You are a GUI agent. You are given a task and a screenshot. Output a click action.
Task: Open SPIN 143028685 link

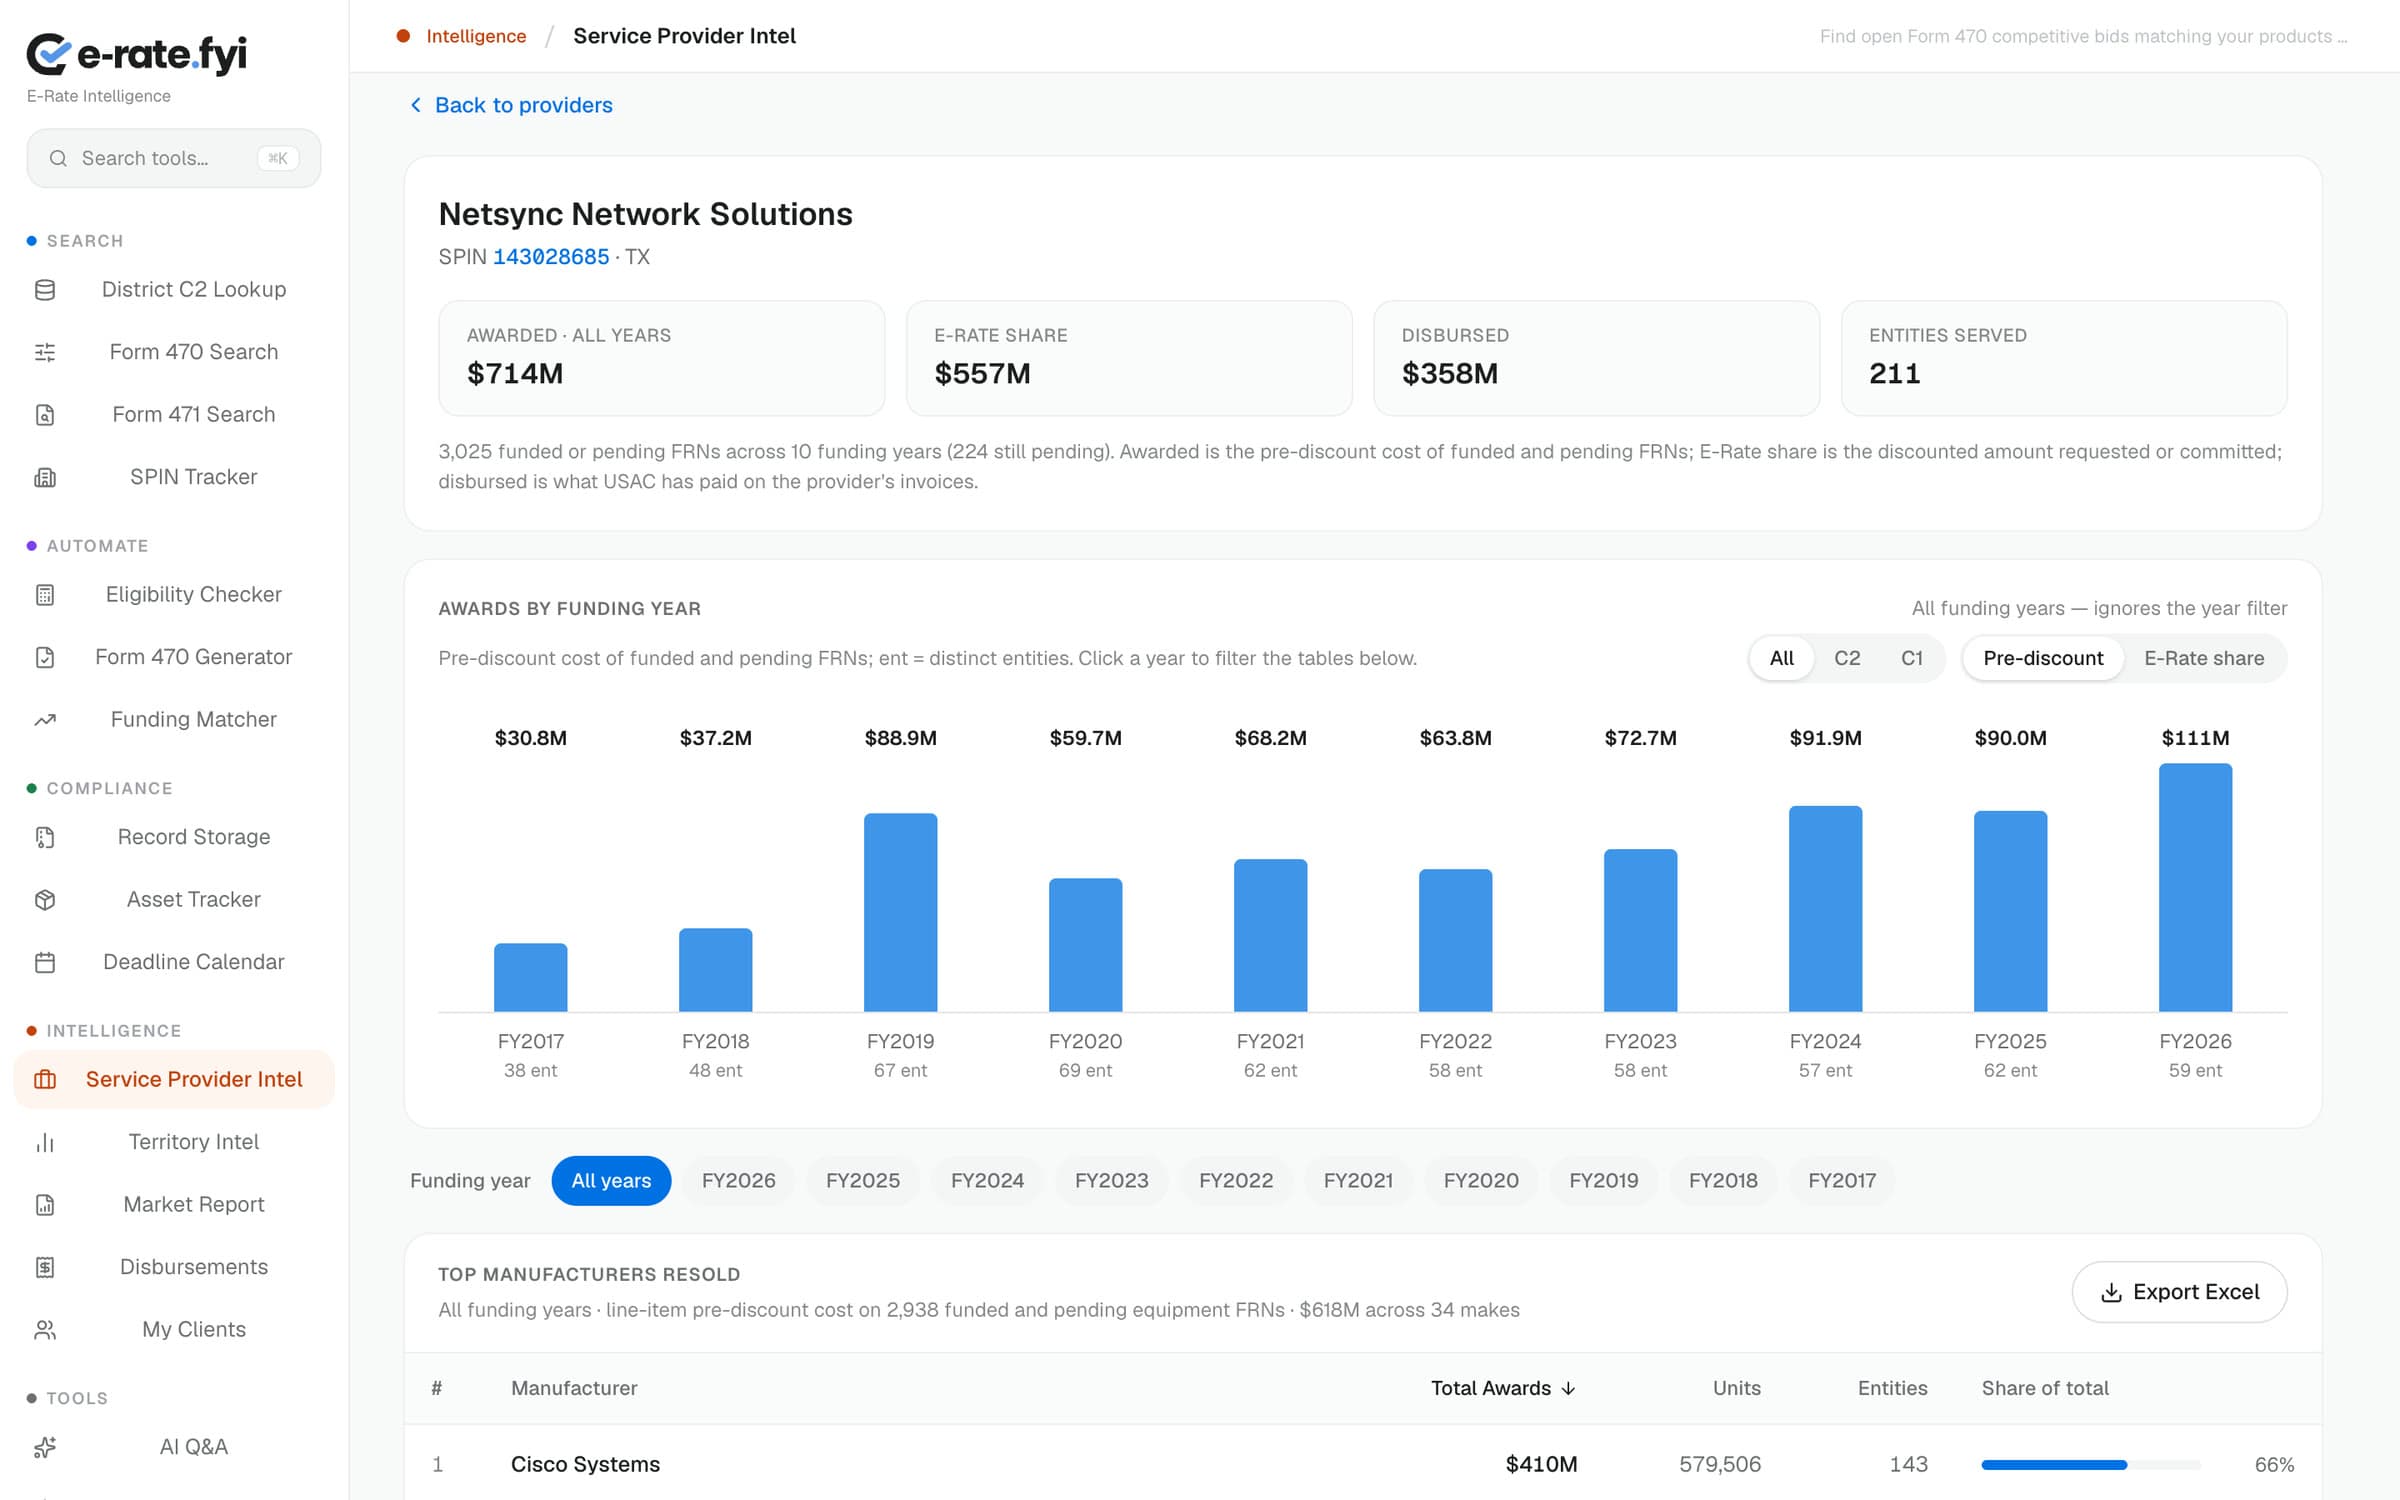(551, 257)
